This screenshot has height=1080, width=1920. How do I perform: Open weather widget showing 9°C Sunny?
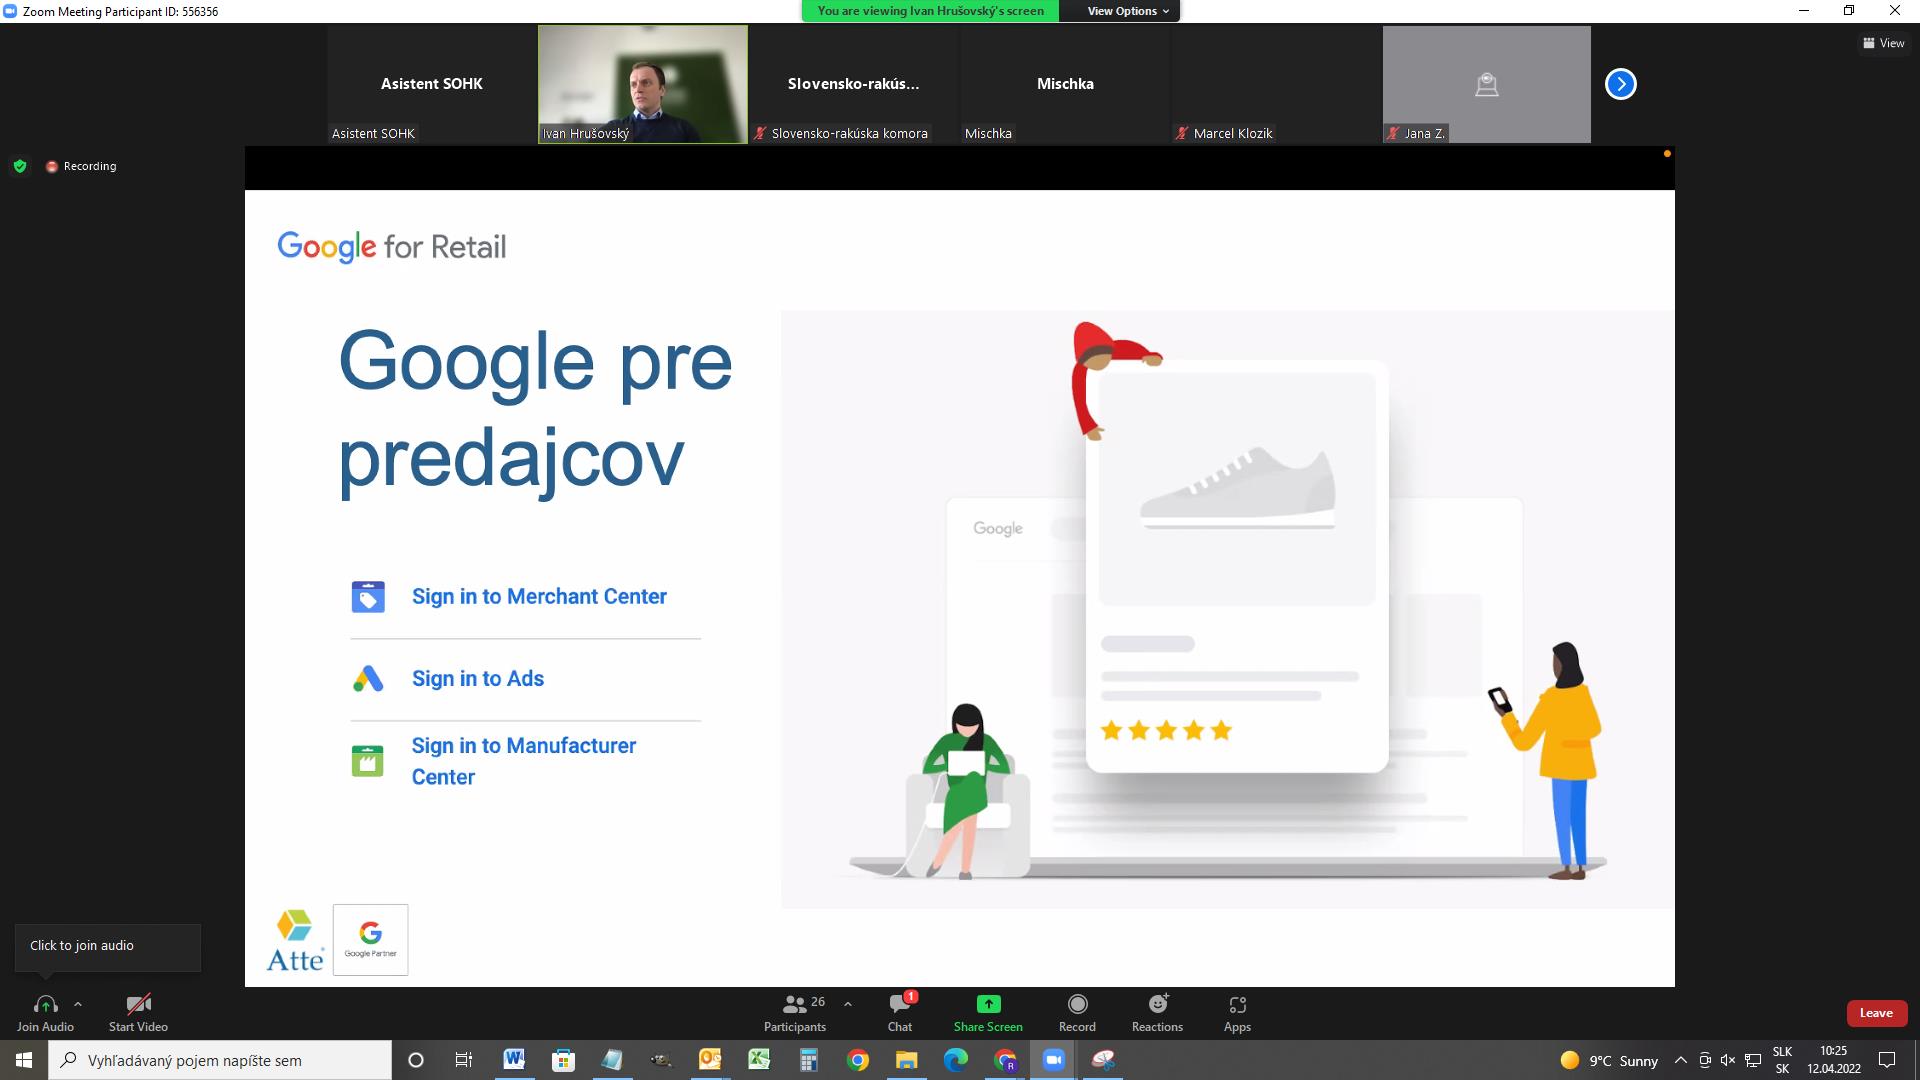tap(1608, 1060)
